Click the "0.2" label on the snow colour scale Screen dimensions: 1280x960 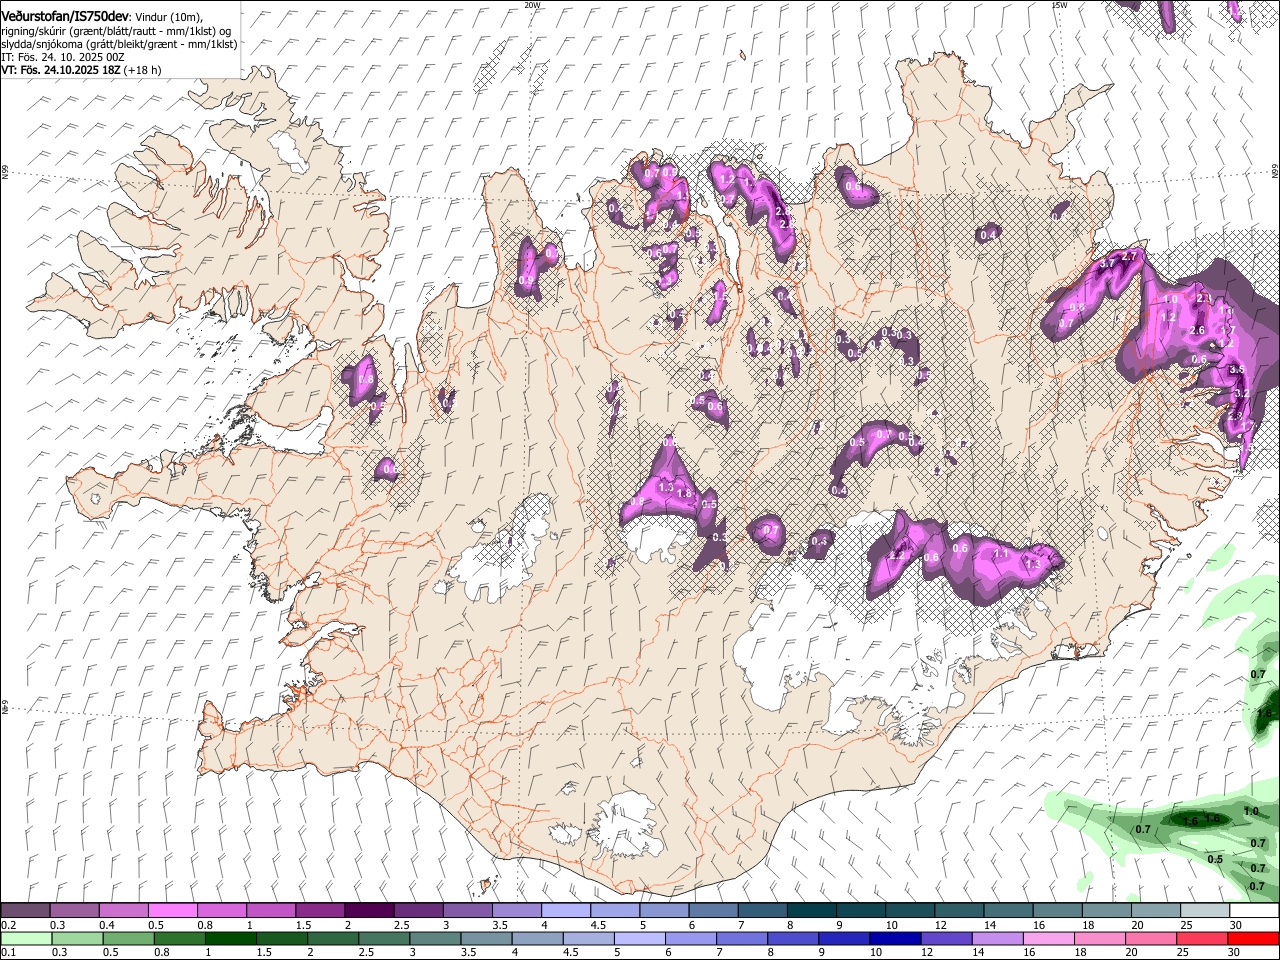(x=9, y=925)
